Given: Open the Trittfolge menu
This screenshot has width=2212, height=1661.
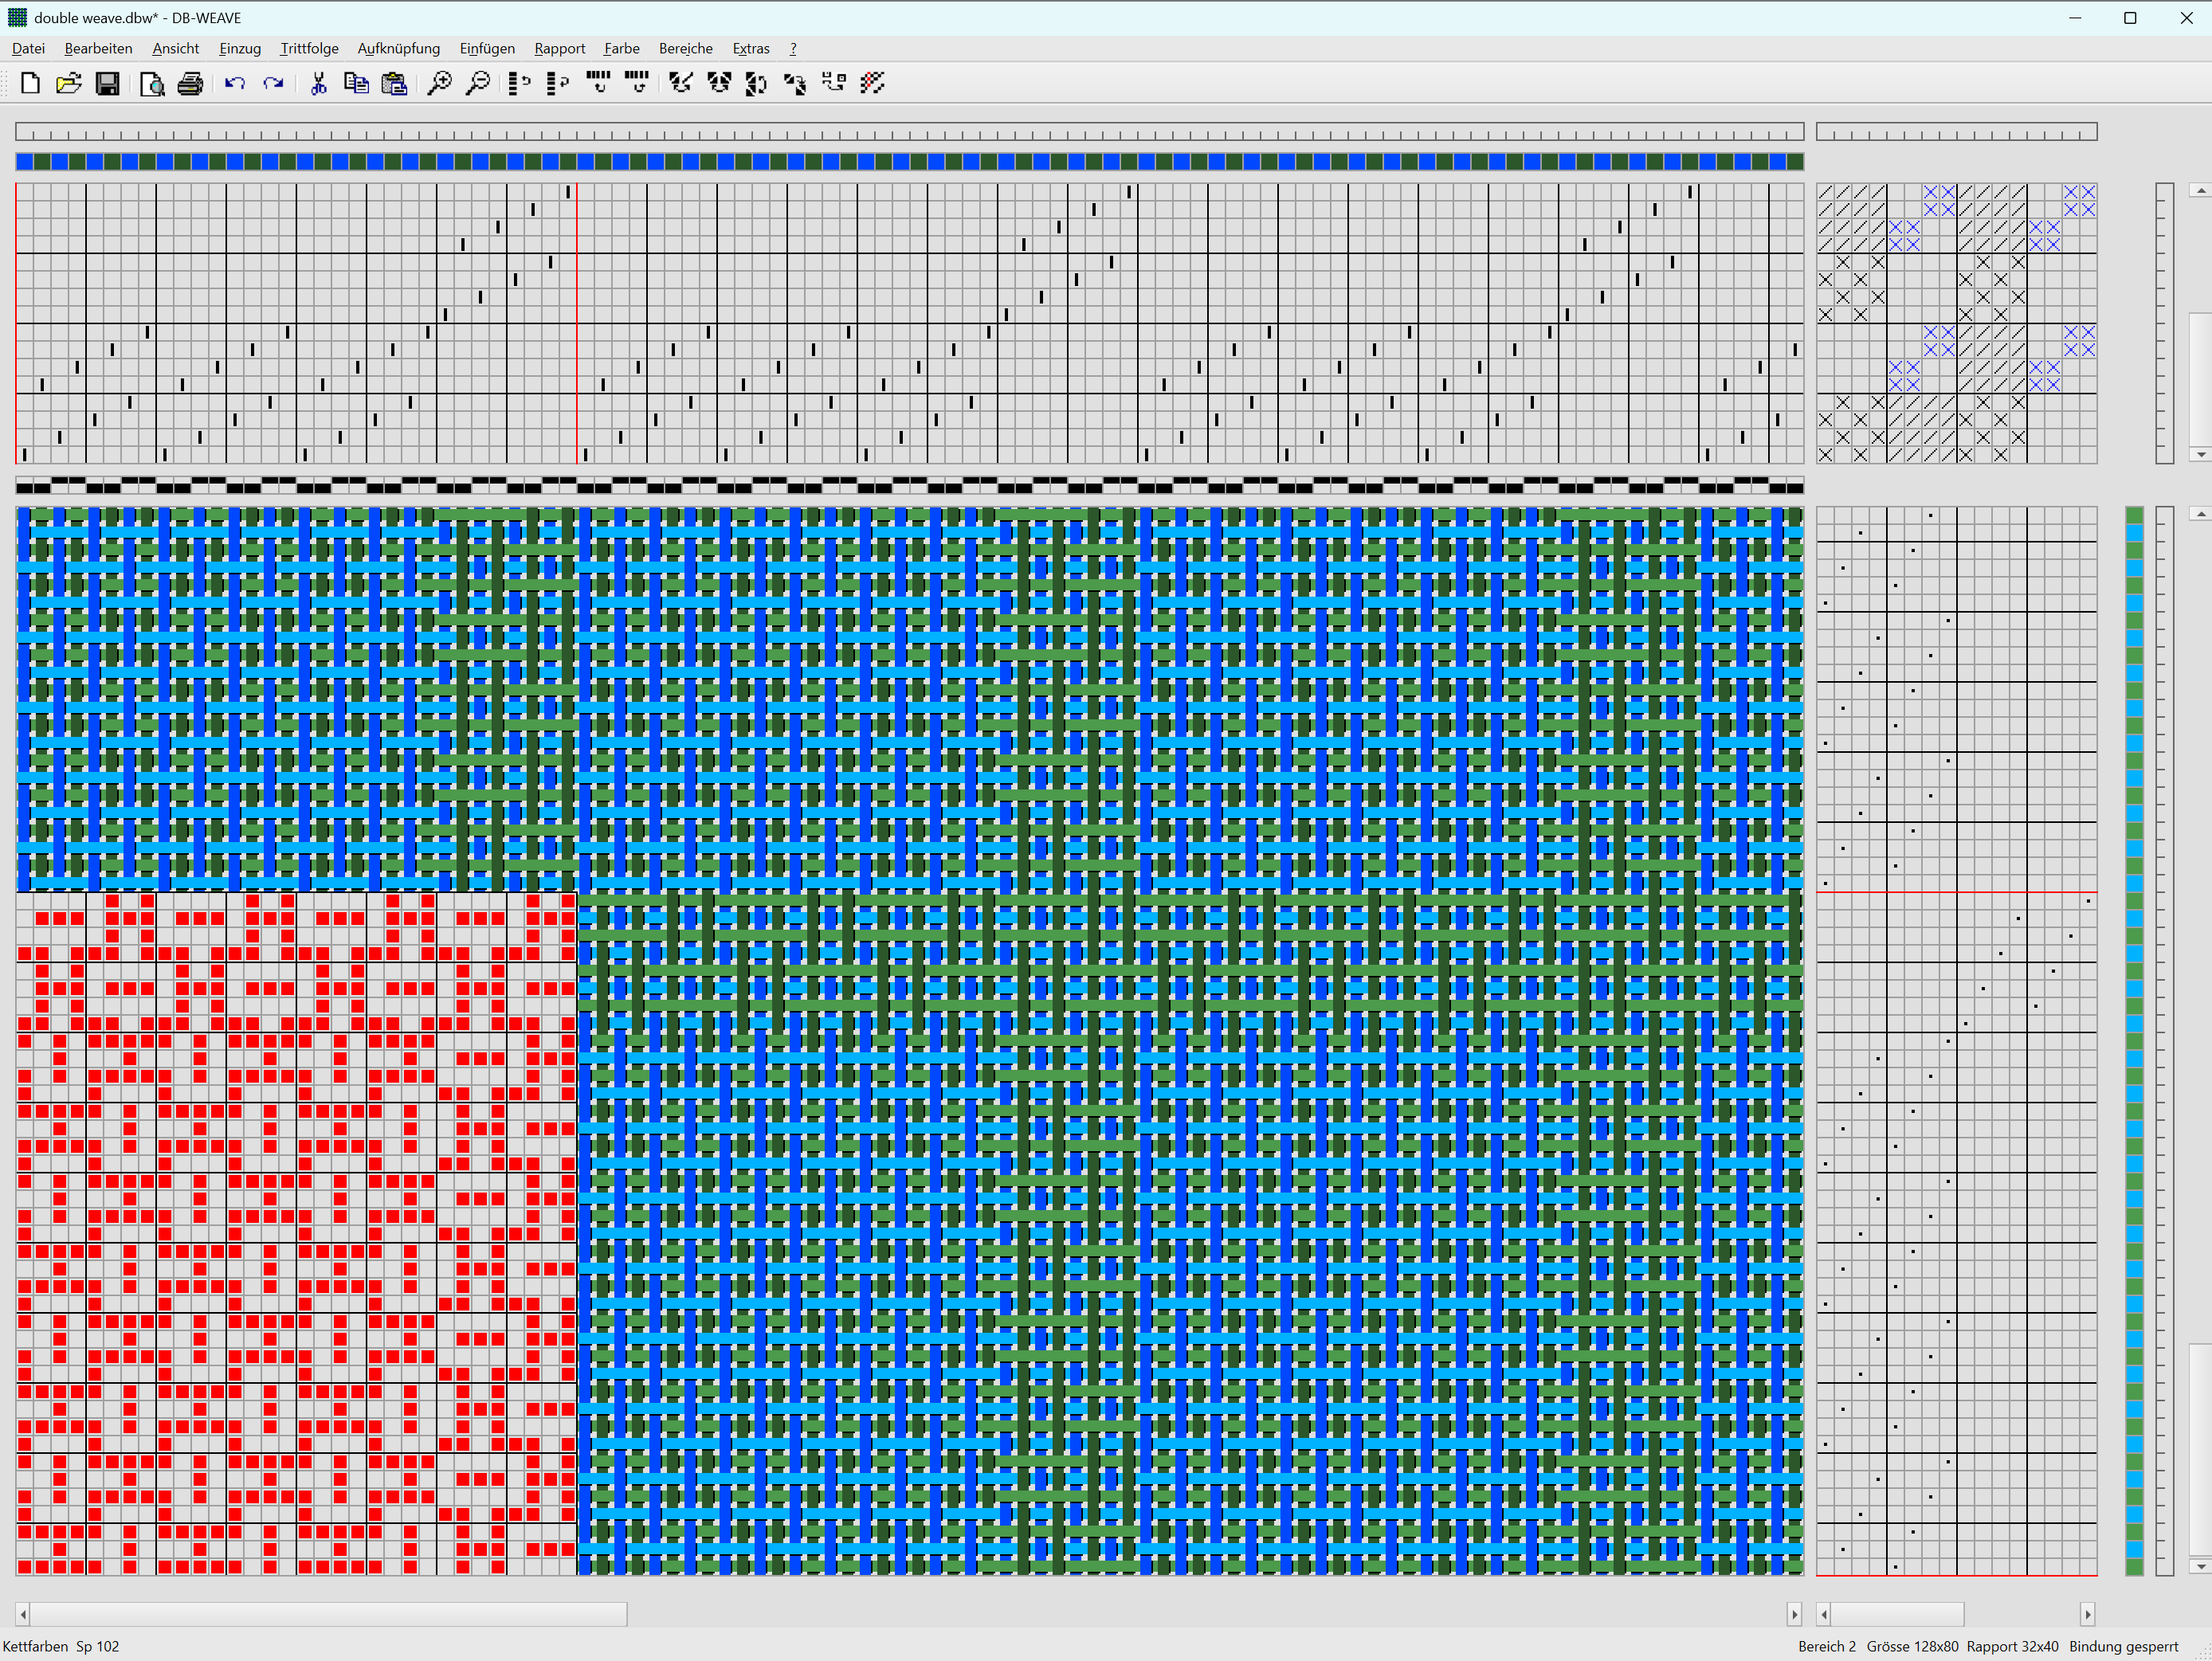Looking at the screenshot, I should click(309, 48).
